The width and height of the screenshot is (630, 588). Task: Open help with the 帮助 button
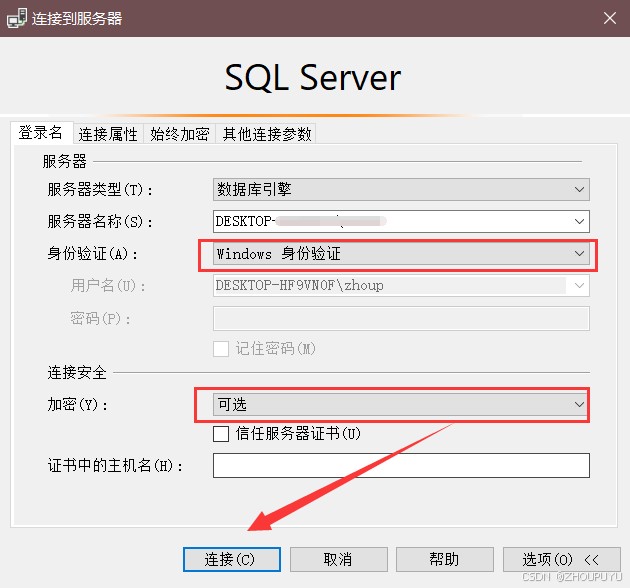click(445, 560)
